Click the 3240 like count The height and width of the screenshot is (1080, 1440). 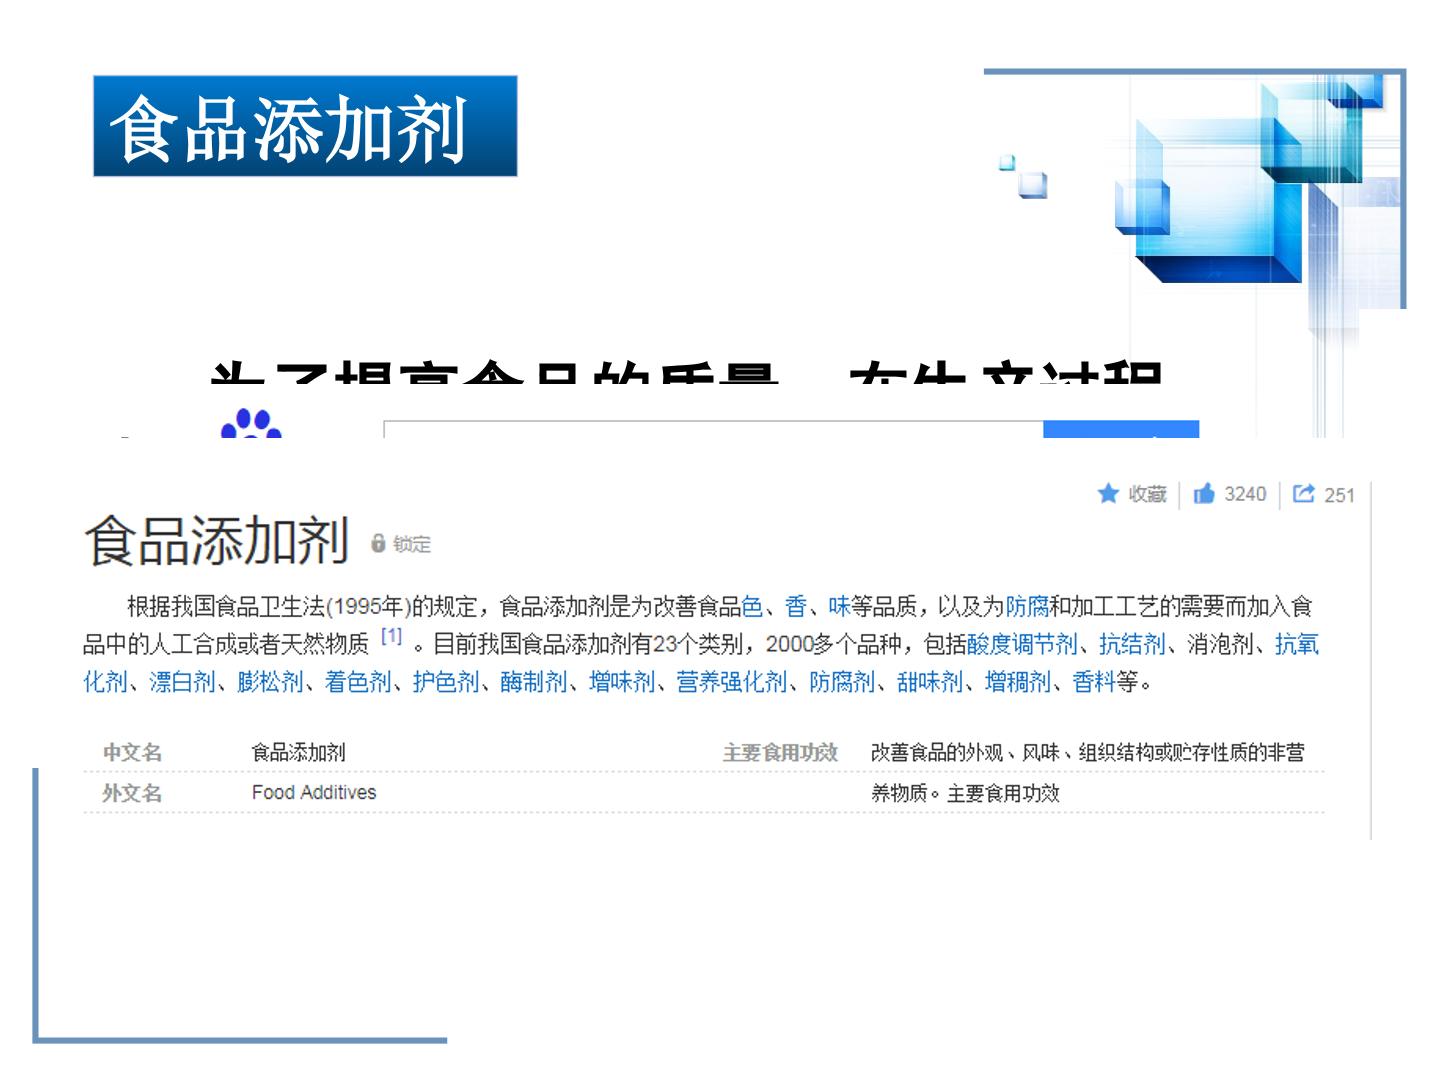pyautogui.click(x=1245, y=494)
